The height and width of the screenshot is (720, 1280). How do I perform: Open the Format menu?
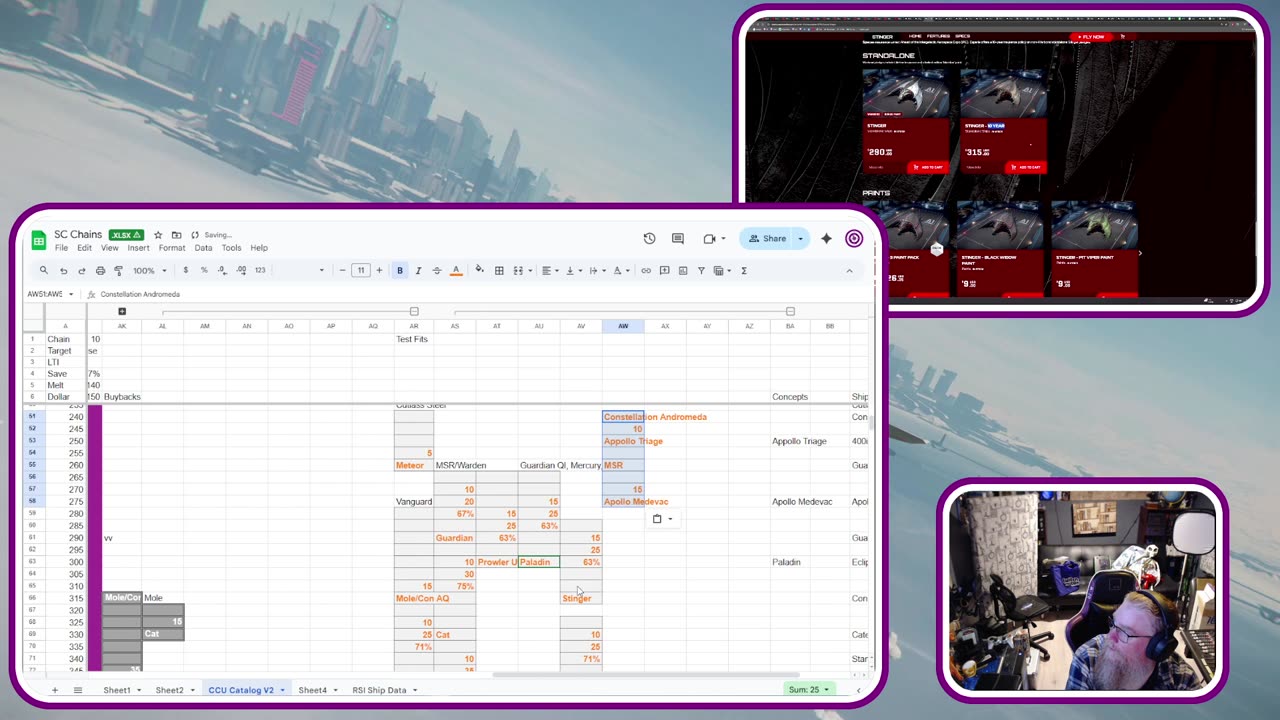click(x=172, y=248)
